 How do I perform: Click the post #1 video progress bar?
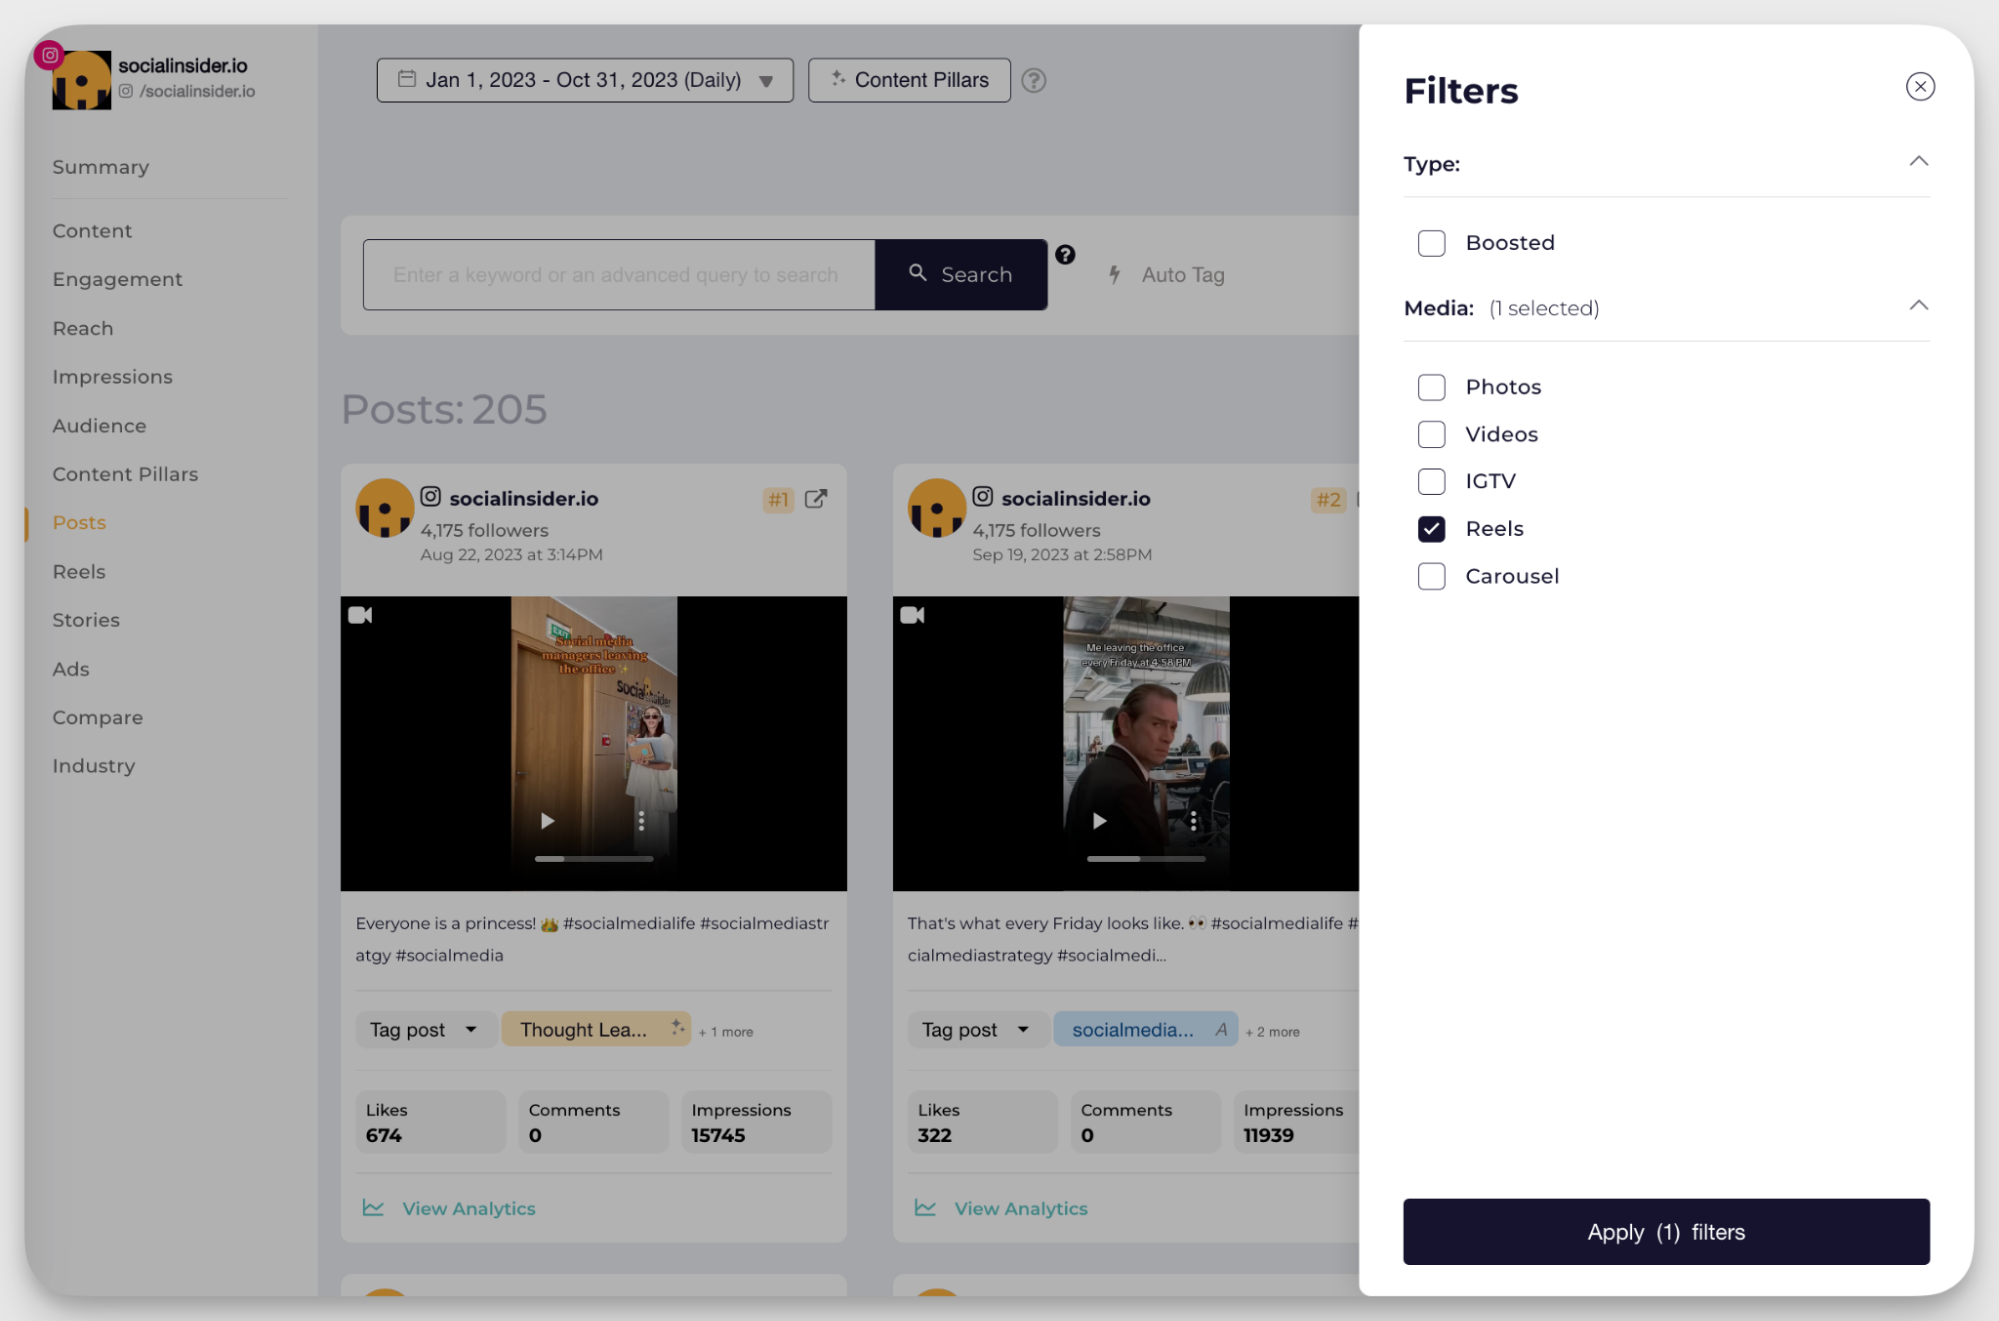(594, 858)
